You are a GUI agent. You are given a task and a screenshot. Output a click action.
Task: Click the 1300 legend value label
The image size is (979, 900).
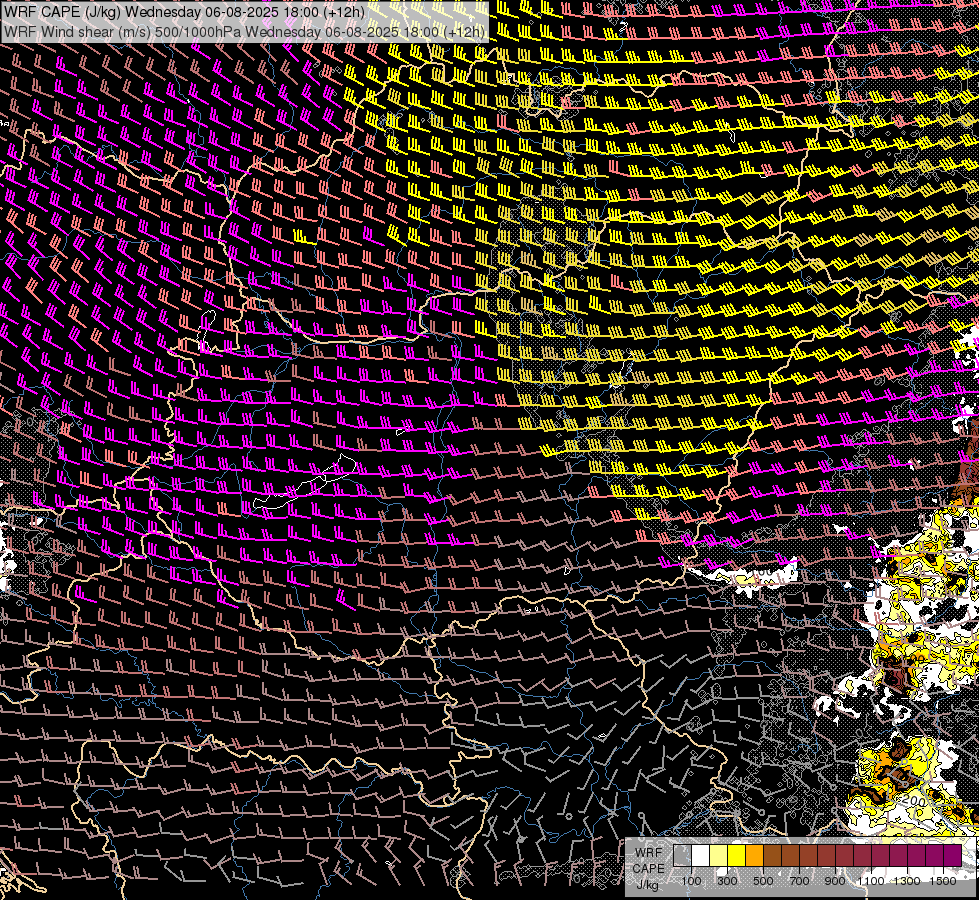point(907,881)
